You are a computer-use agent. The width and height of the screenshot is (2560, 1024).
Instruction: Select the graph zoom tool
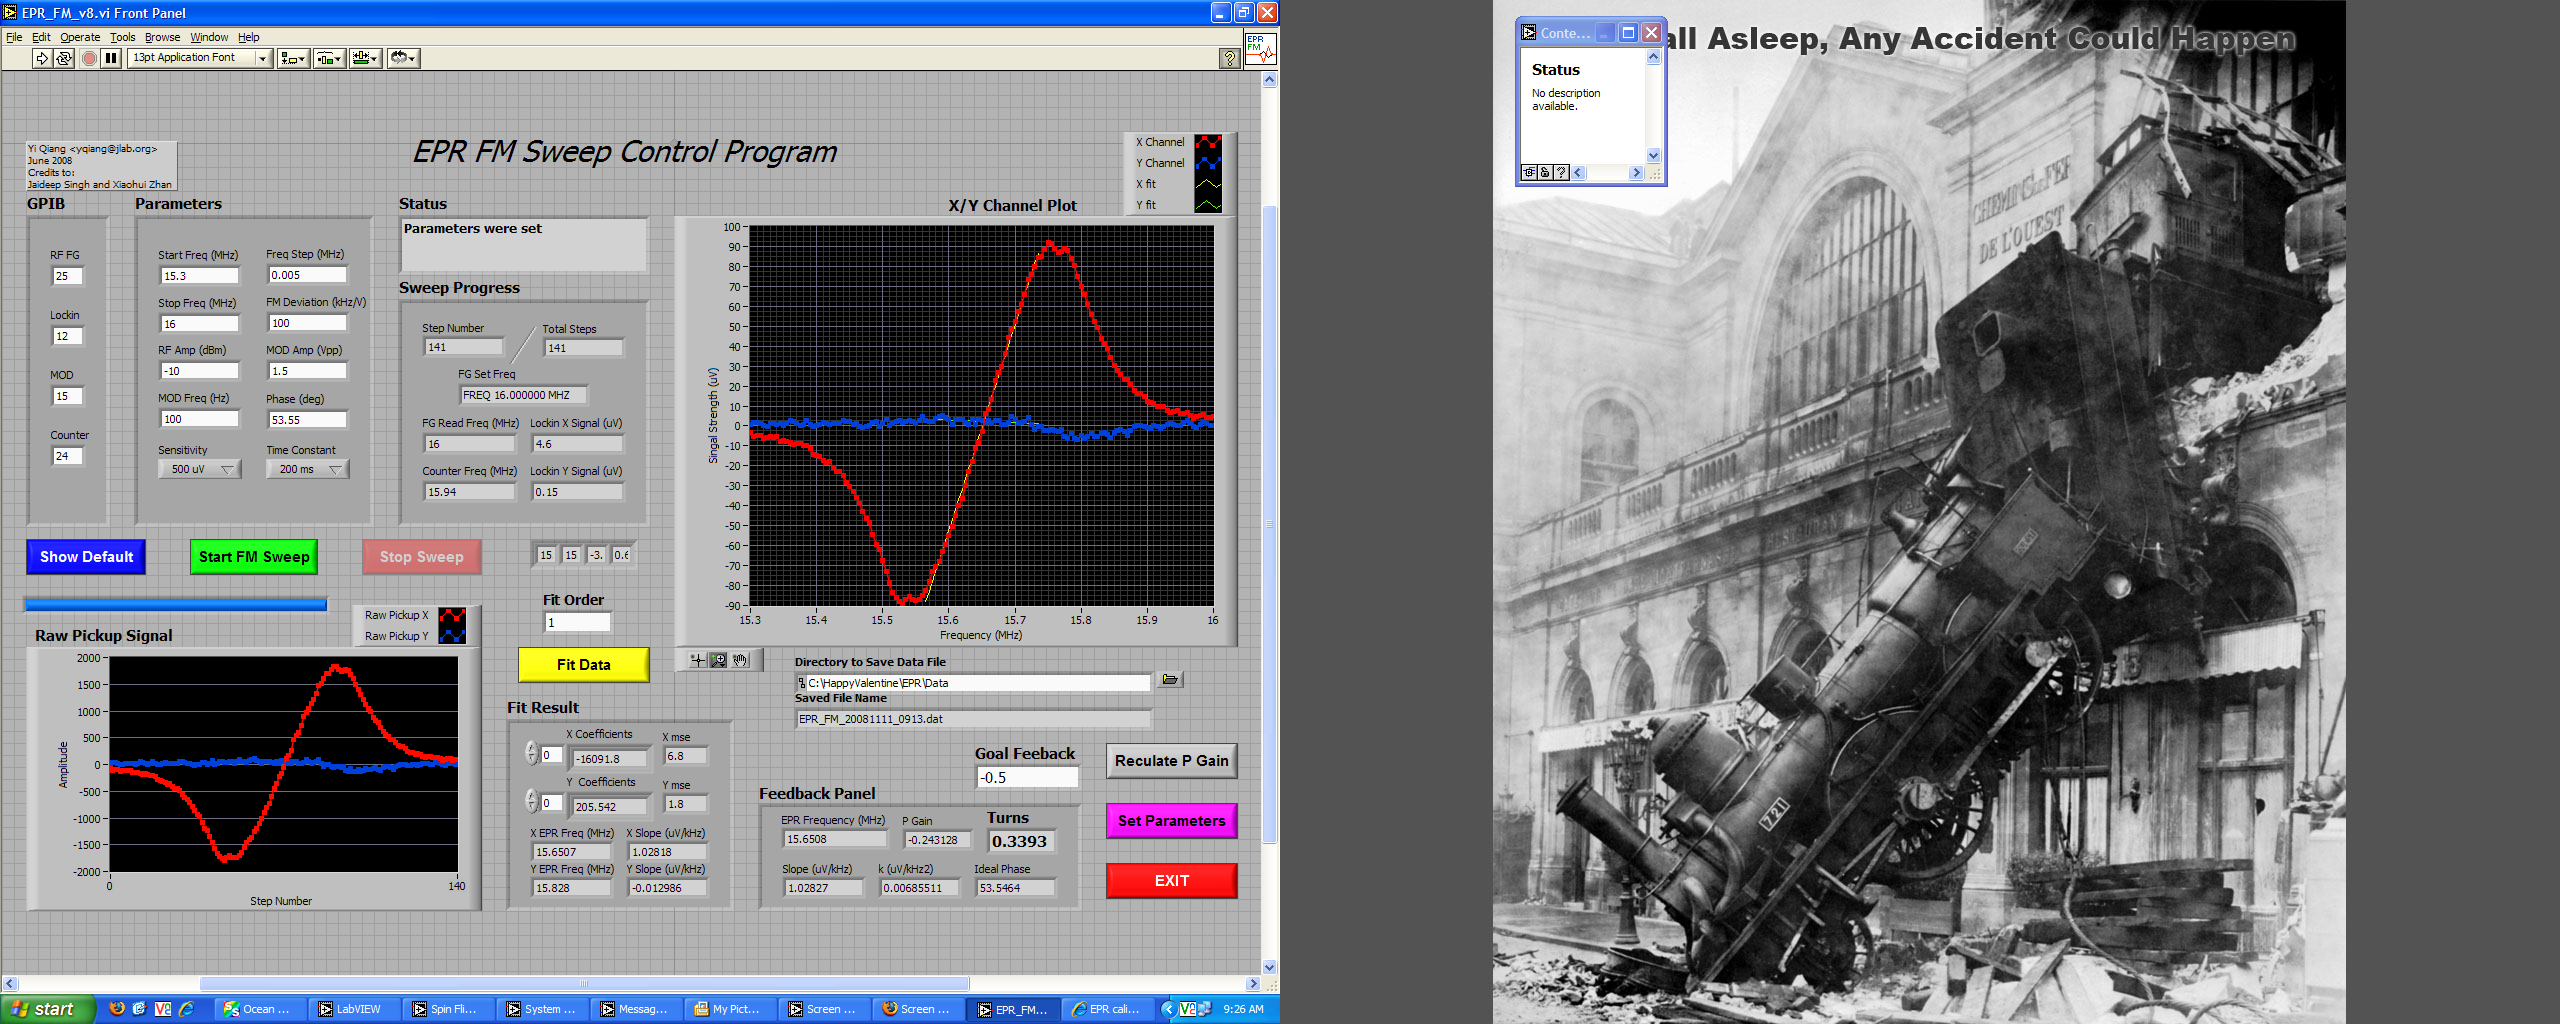(718, 660)
